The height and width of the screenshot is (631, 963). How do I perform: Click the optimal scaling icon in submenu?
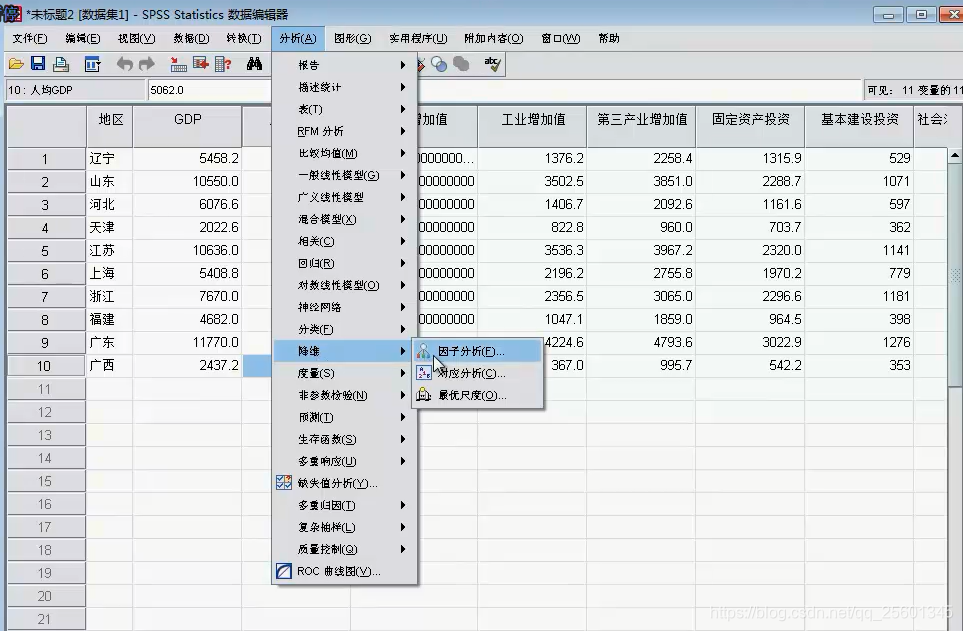(x=424, y=395)
